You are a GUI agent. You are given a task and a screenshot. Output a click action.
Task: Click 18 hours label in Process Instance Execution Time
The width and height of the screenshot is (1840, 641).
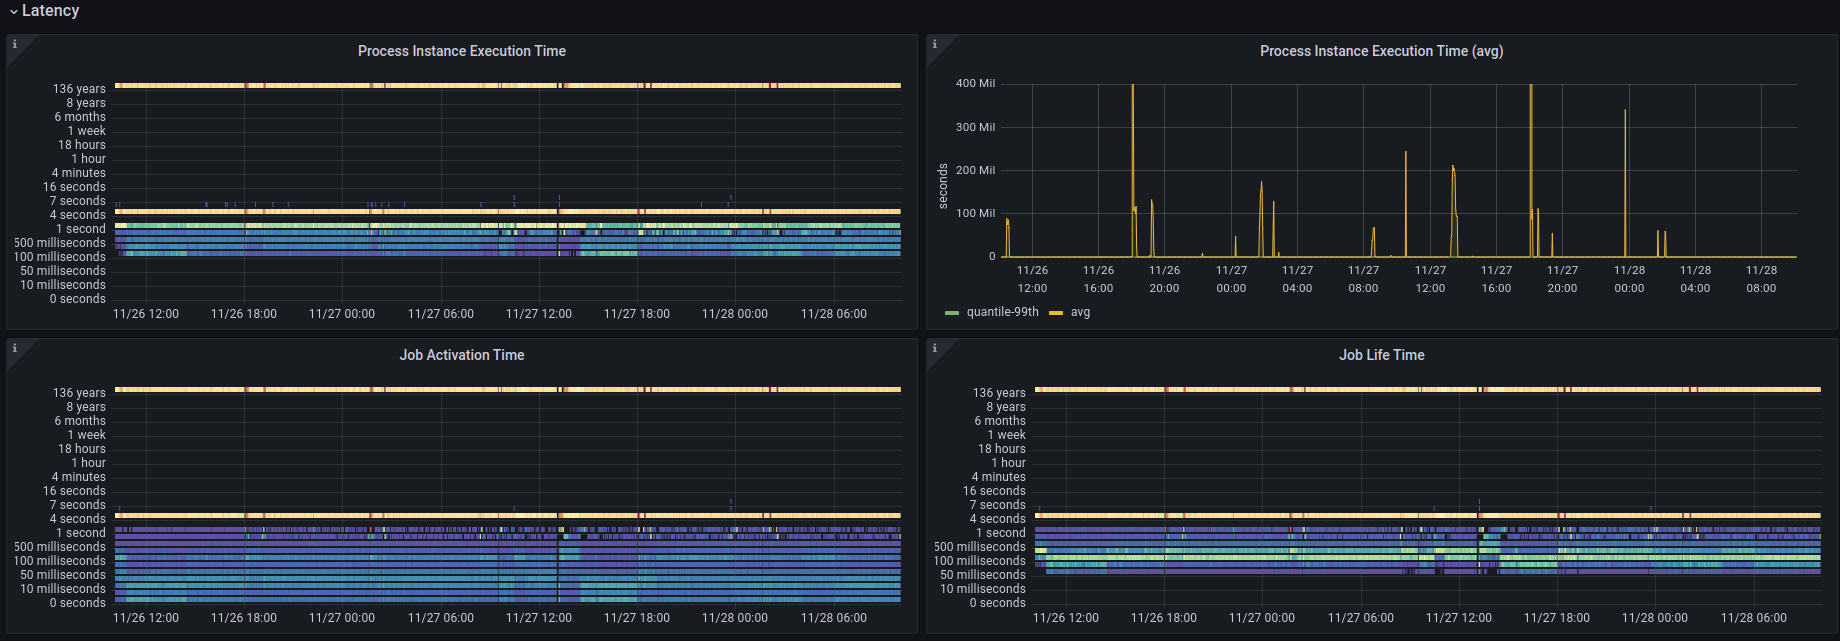coord(81,145)
